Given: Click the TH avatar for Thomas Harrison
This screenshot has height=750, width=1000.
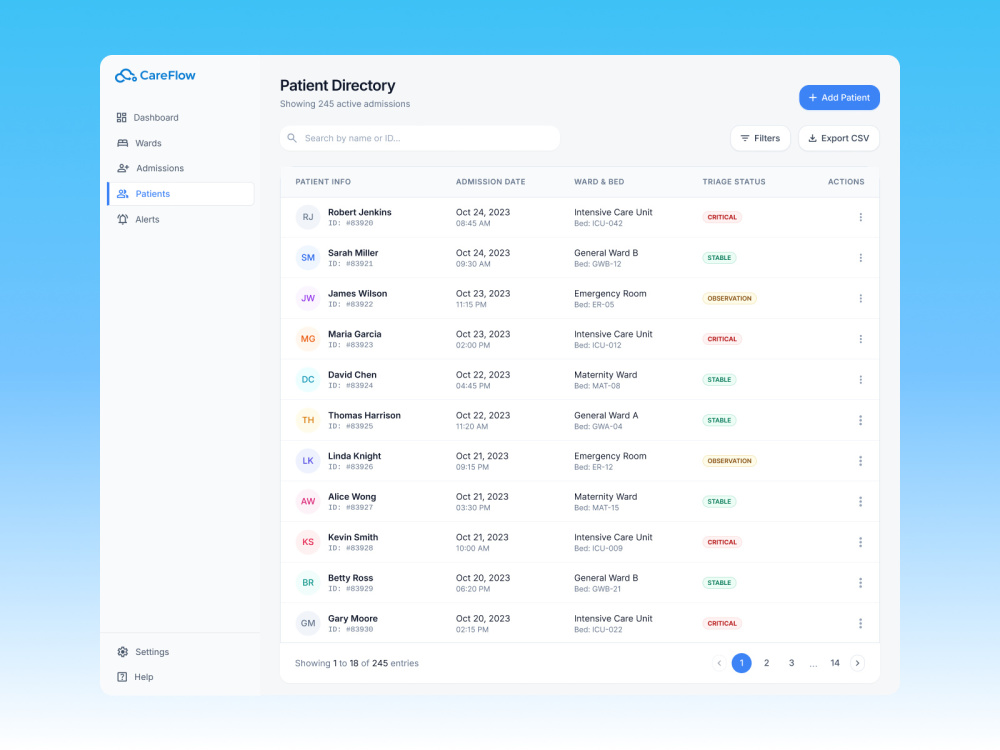Looking at the screenshot, I should coord(308,420).
